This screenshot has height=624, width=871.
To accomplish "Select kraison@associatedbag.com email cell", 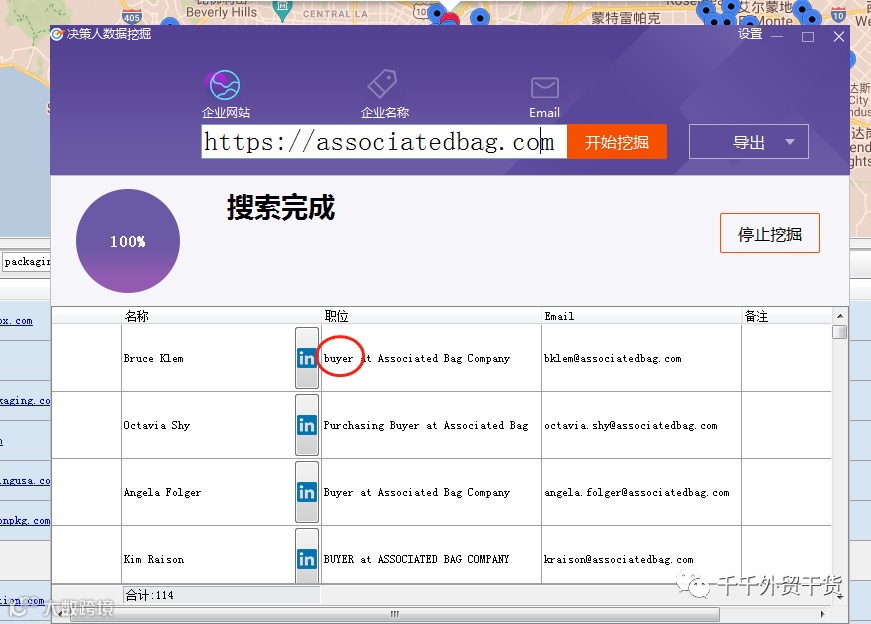I will [x=641, y=556].
